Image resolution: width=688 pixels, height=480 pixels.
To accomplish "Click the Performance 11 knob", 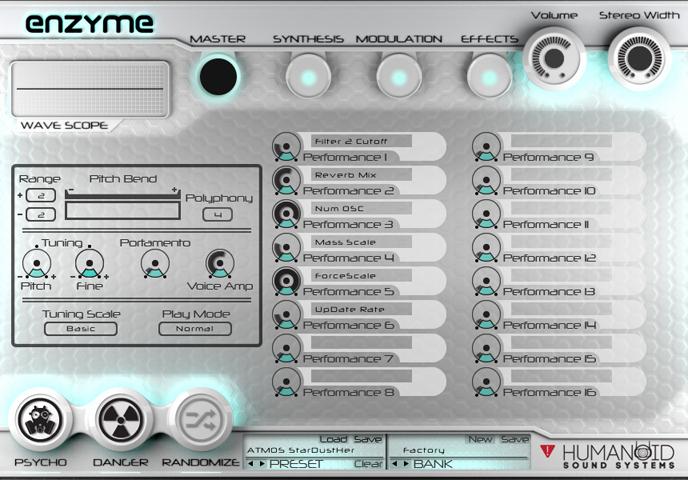I will [x=486, y=214].
